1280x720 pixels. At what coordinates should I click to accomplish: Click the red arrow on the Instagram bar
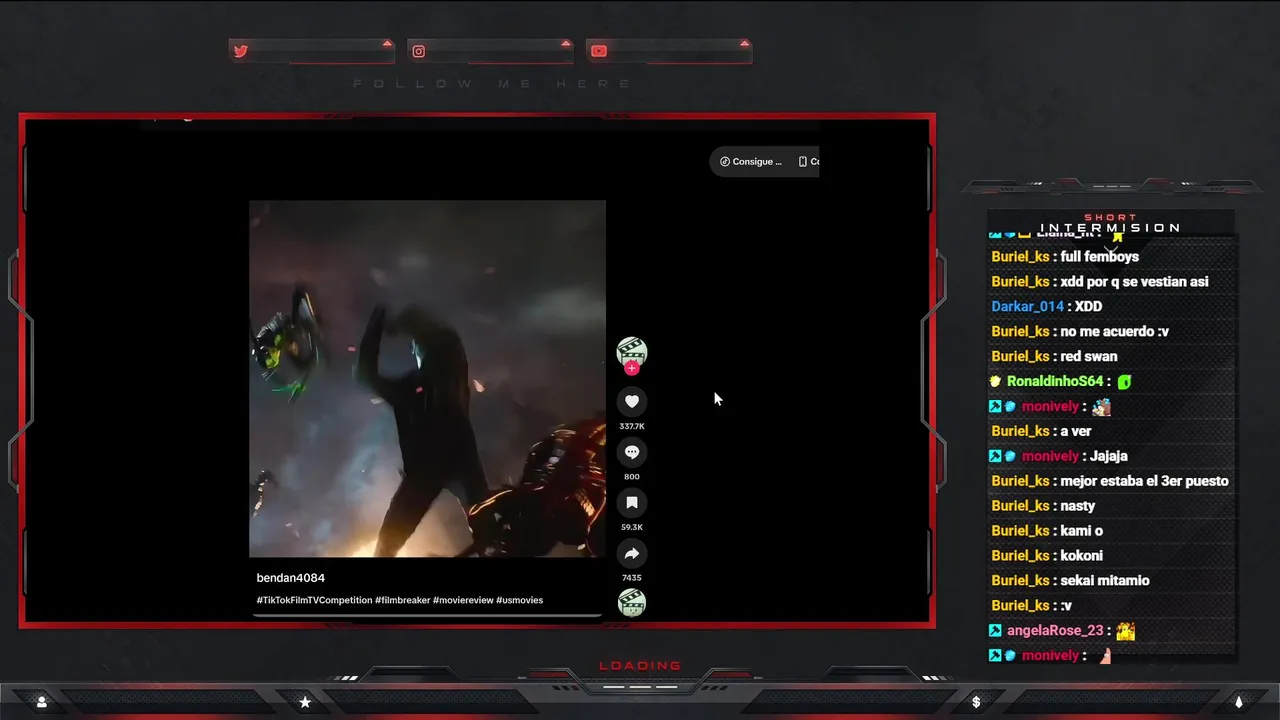pyautogui.click(x=566, y=43)
